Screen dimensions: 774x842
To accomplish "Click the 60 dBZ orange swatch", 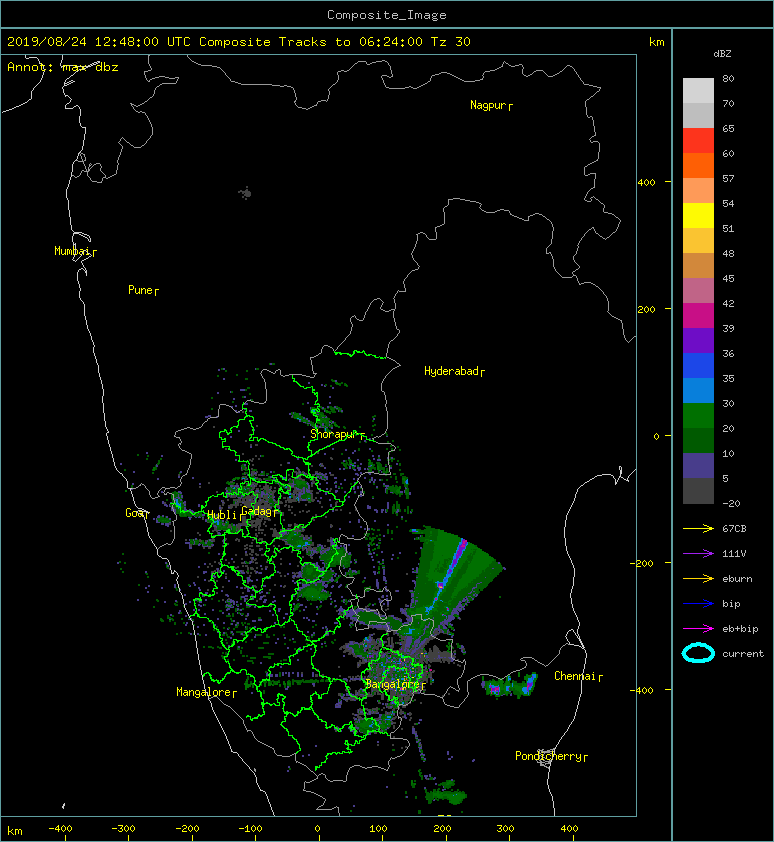I will click(698, 165).
